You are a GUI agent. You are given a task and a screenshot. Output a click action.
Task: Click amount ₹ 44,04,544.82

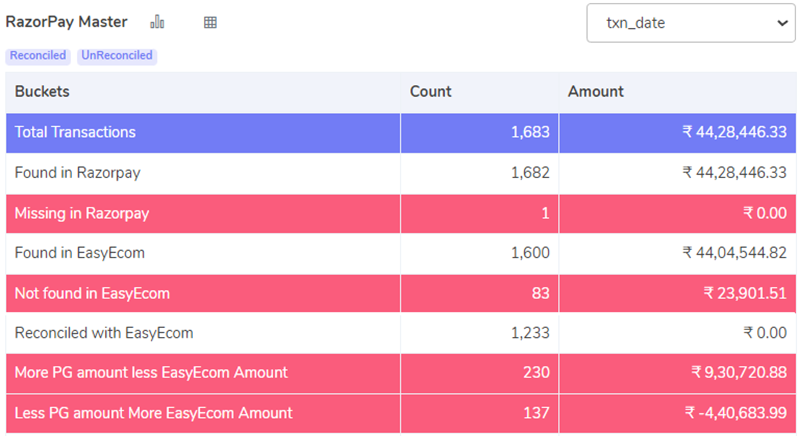(734, 253)
